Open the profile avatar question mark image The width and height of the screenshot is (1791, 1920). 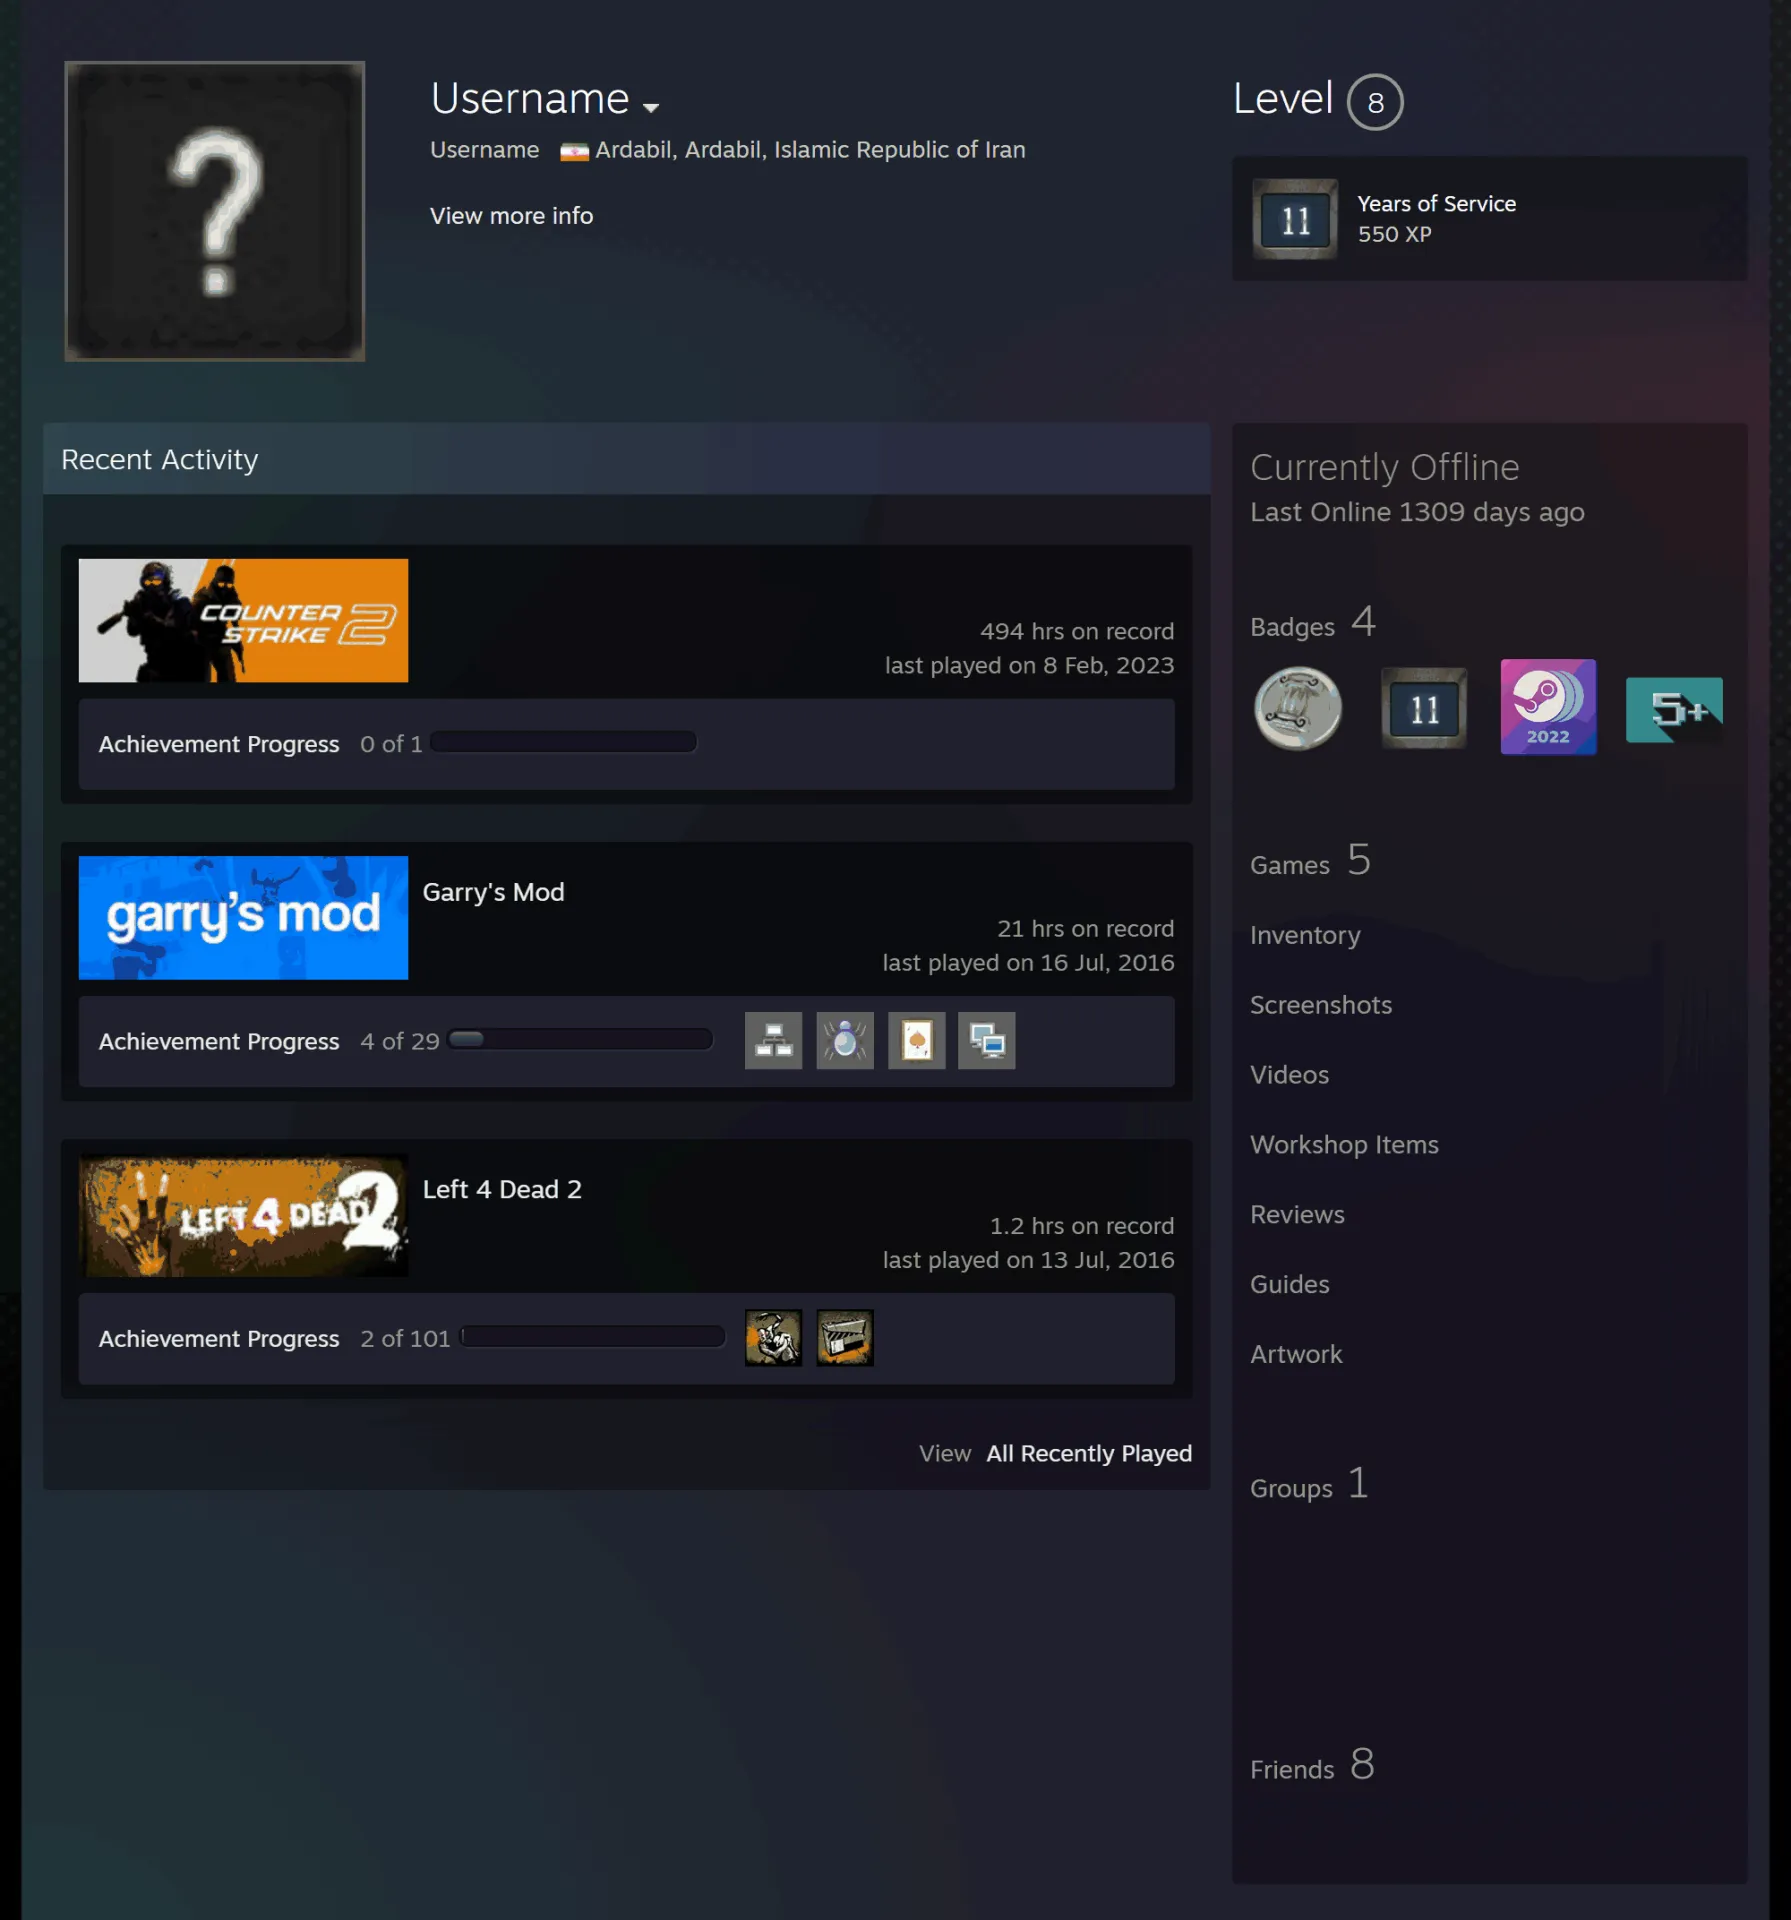point(215,211)
